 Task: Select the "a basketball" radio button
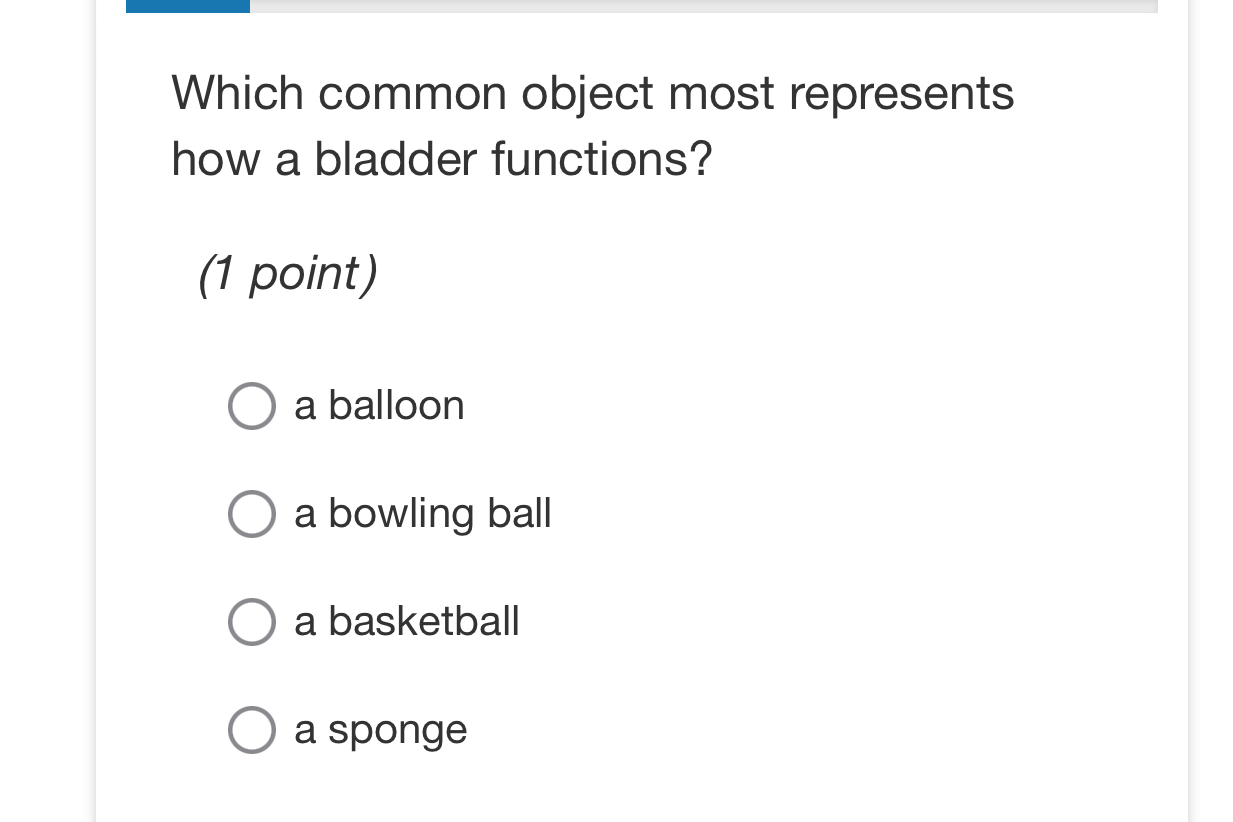[251, 622]
